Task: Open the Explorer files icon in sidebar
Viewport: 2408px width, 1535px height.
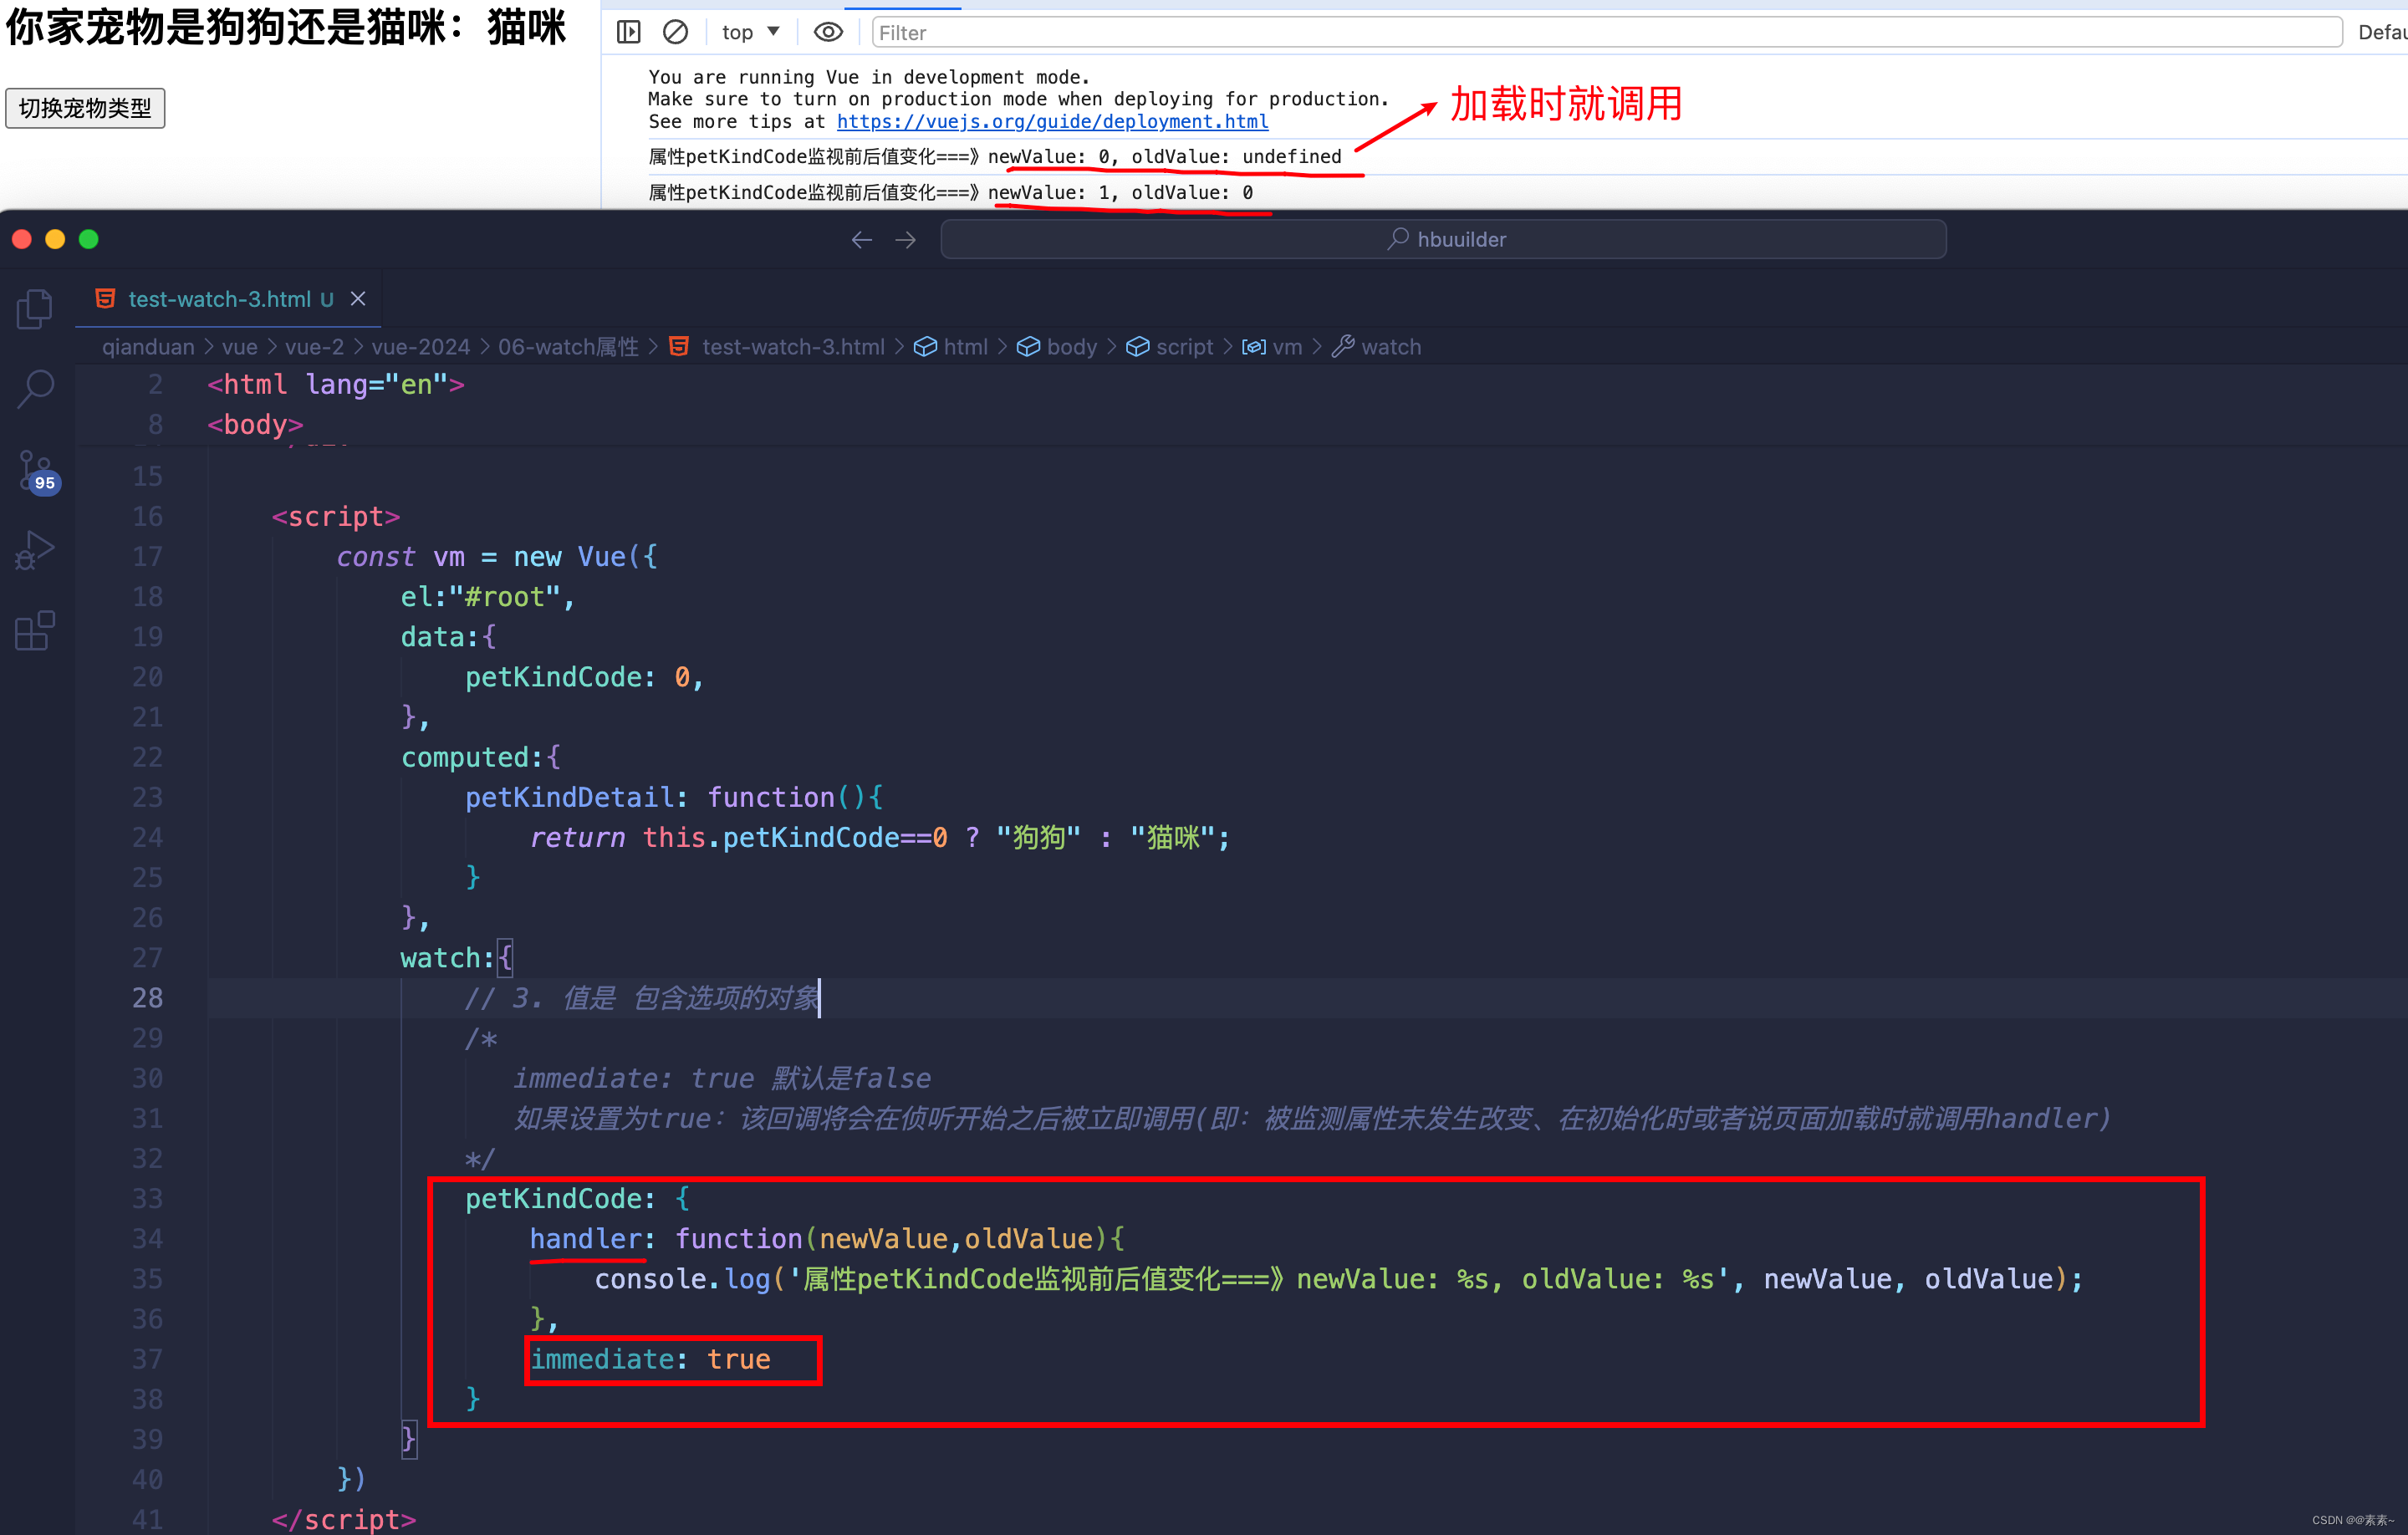Action: 35,309
